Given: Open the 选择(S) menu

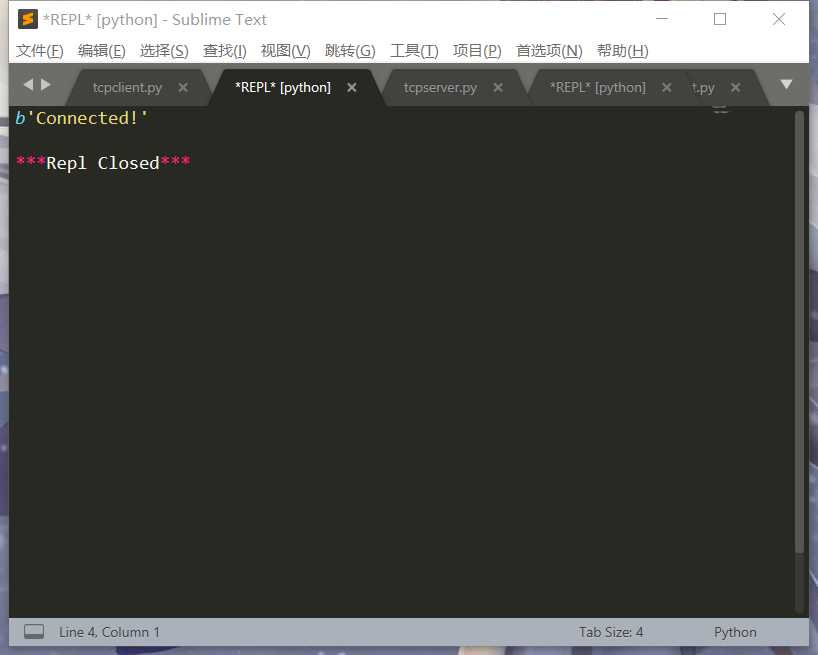Looking at the screenshot, I should tap(164, 51).
